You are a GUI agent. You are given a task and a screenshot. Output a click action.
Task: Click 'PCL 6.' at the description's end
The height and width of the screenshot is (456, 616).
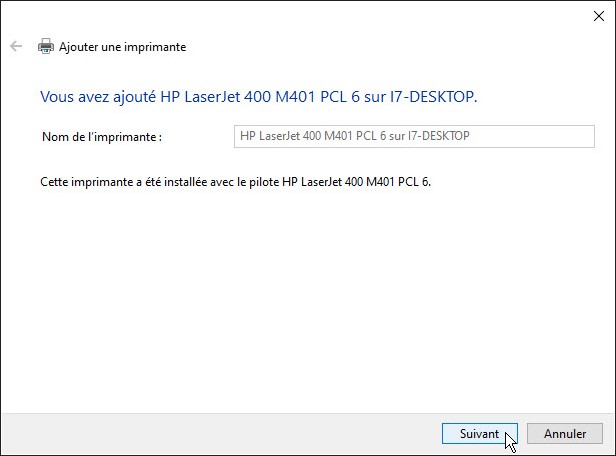425,184
